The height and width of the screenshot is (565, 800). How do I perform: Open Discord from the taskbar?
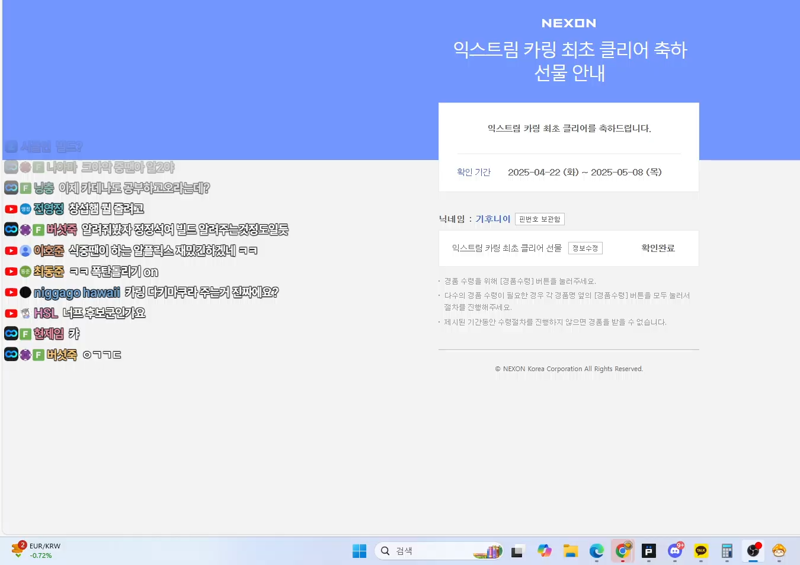675,550
